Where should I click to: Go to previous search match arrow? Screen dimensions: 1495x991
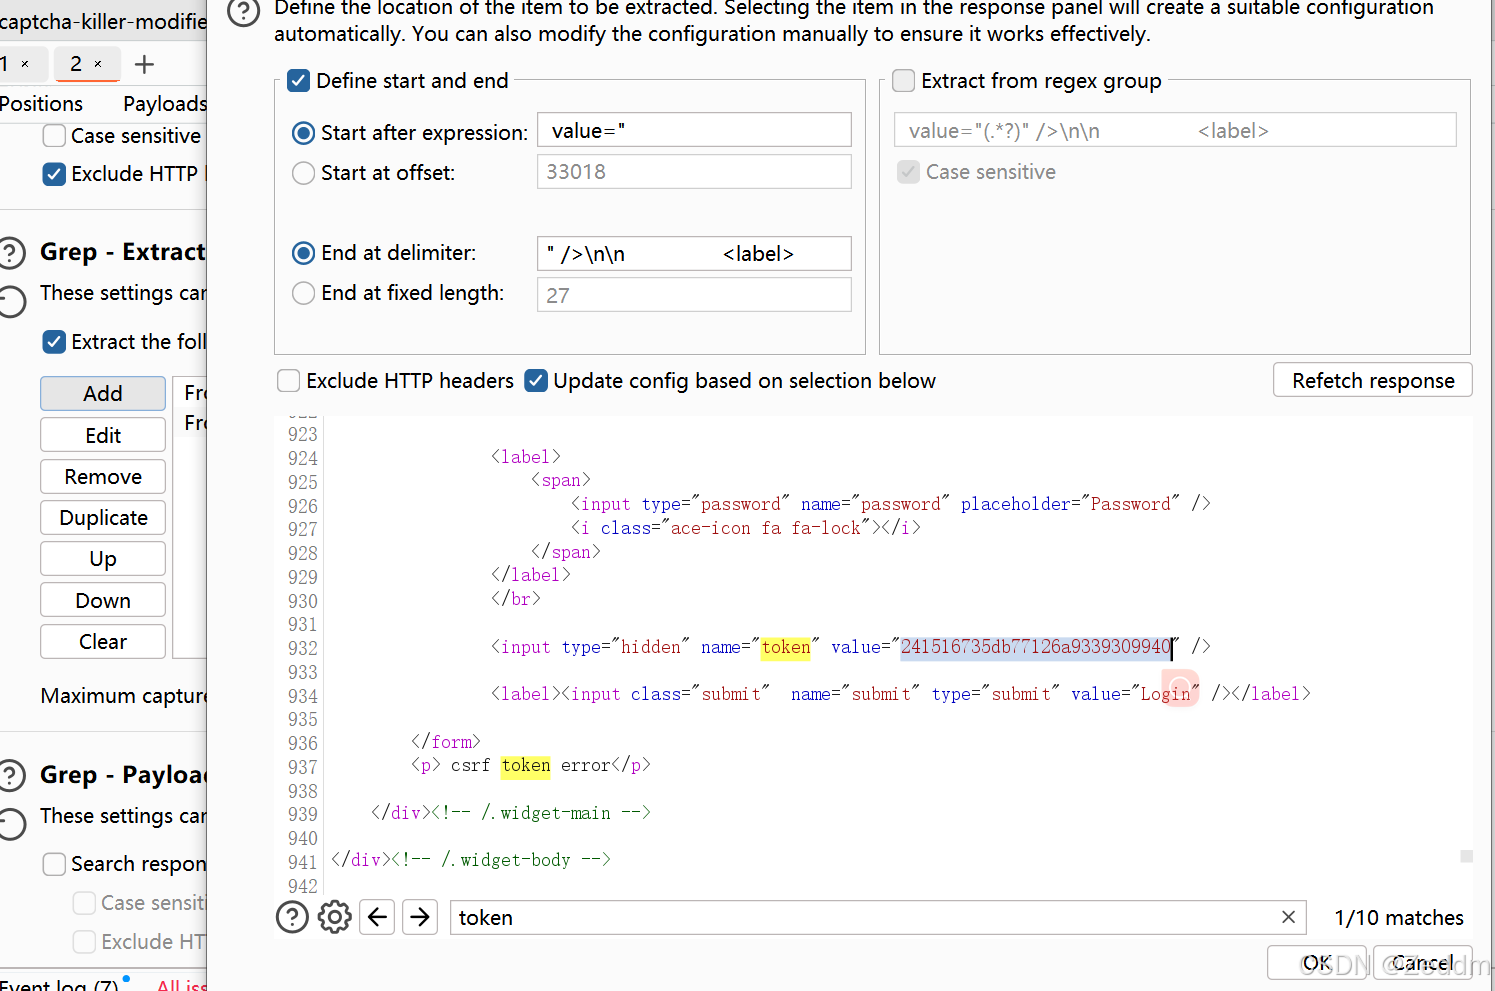coord(378,917)
